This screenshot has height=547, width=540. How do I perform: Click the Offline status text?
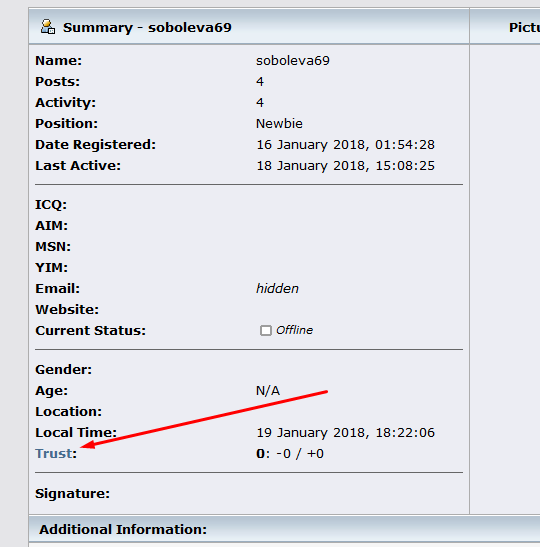coord(294,330)
